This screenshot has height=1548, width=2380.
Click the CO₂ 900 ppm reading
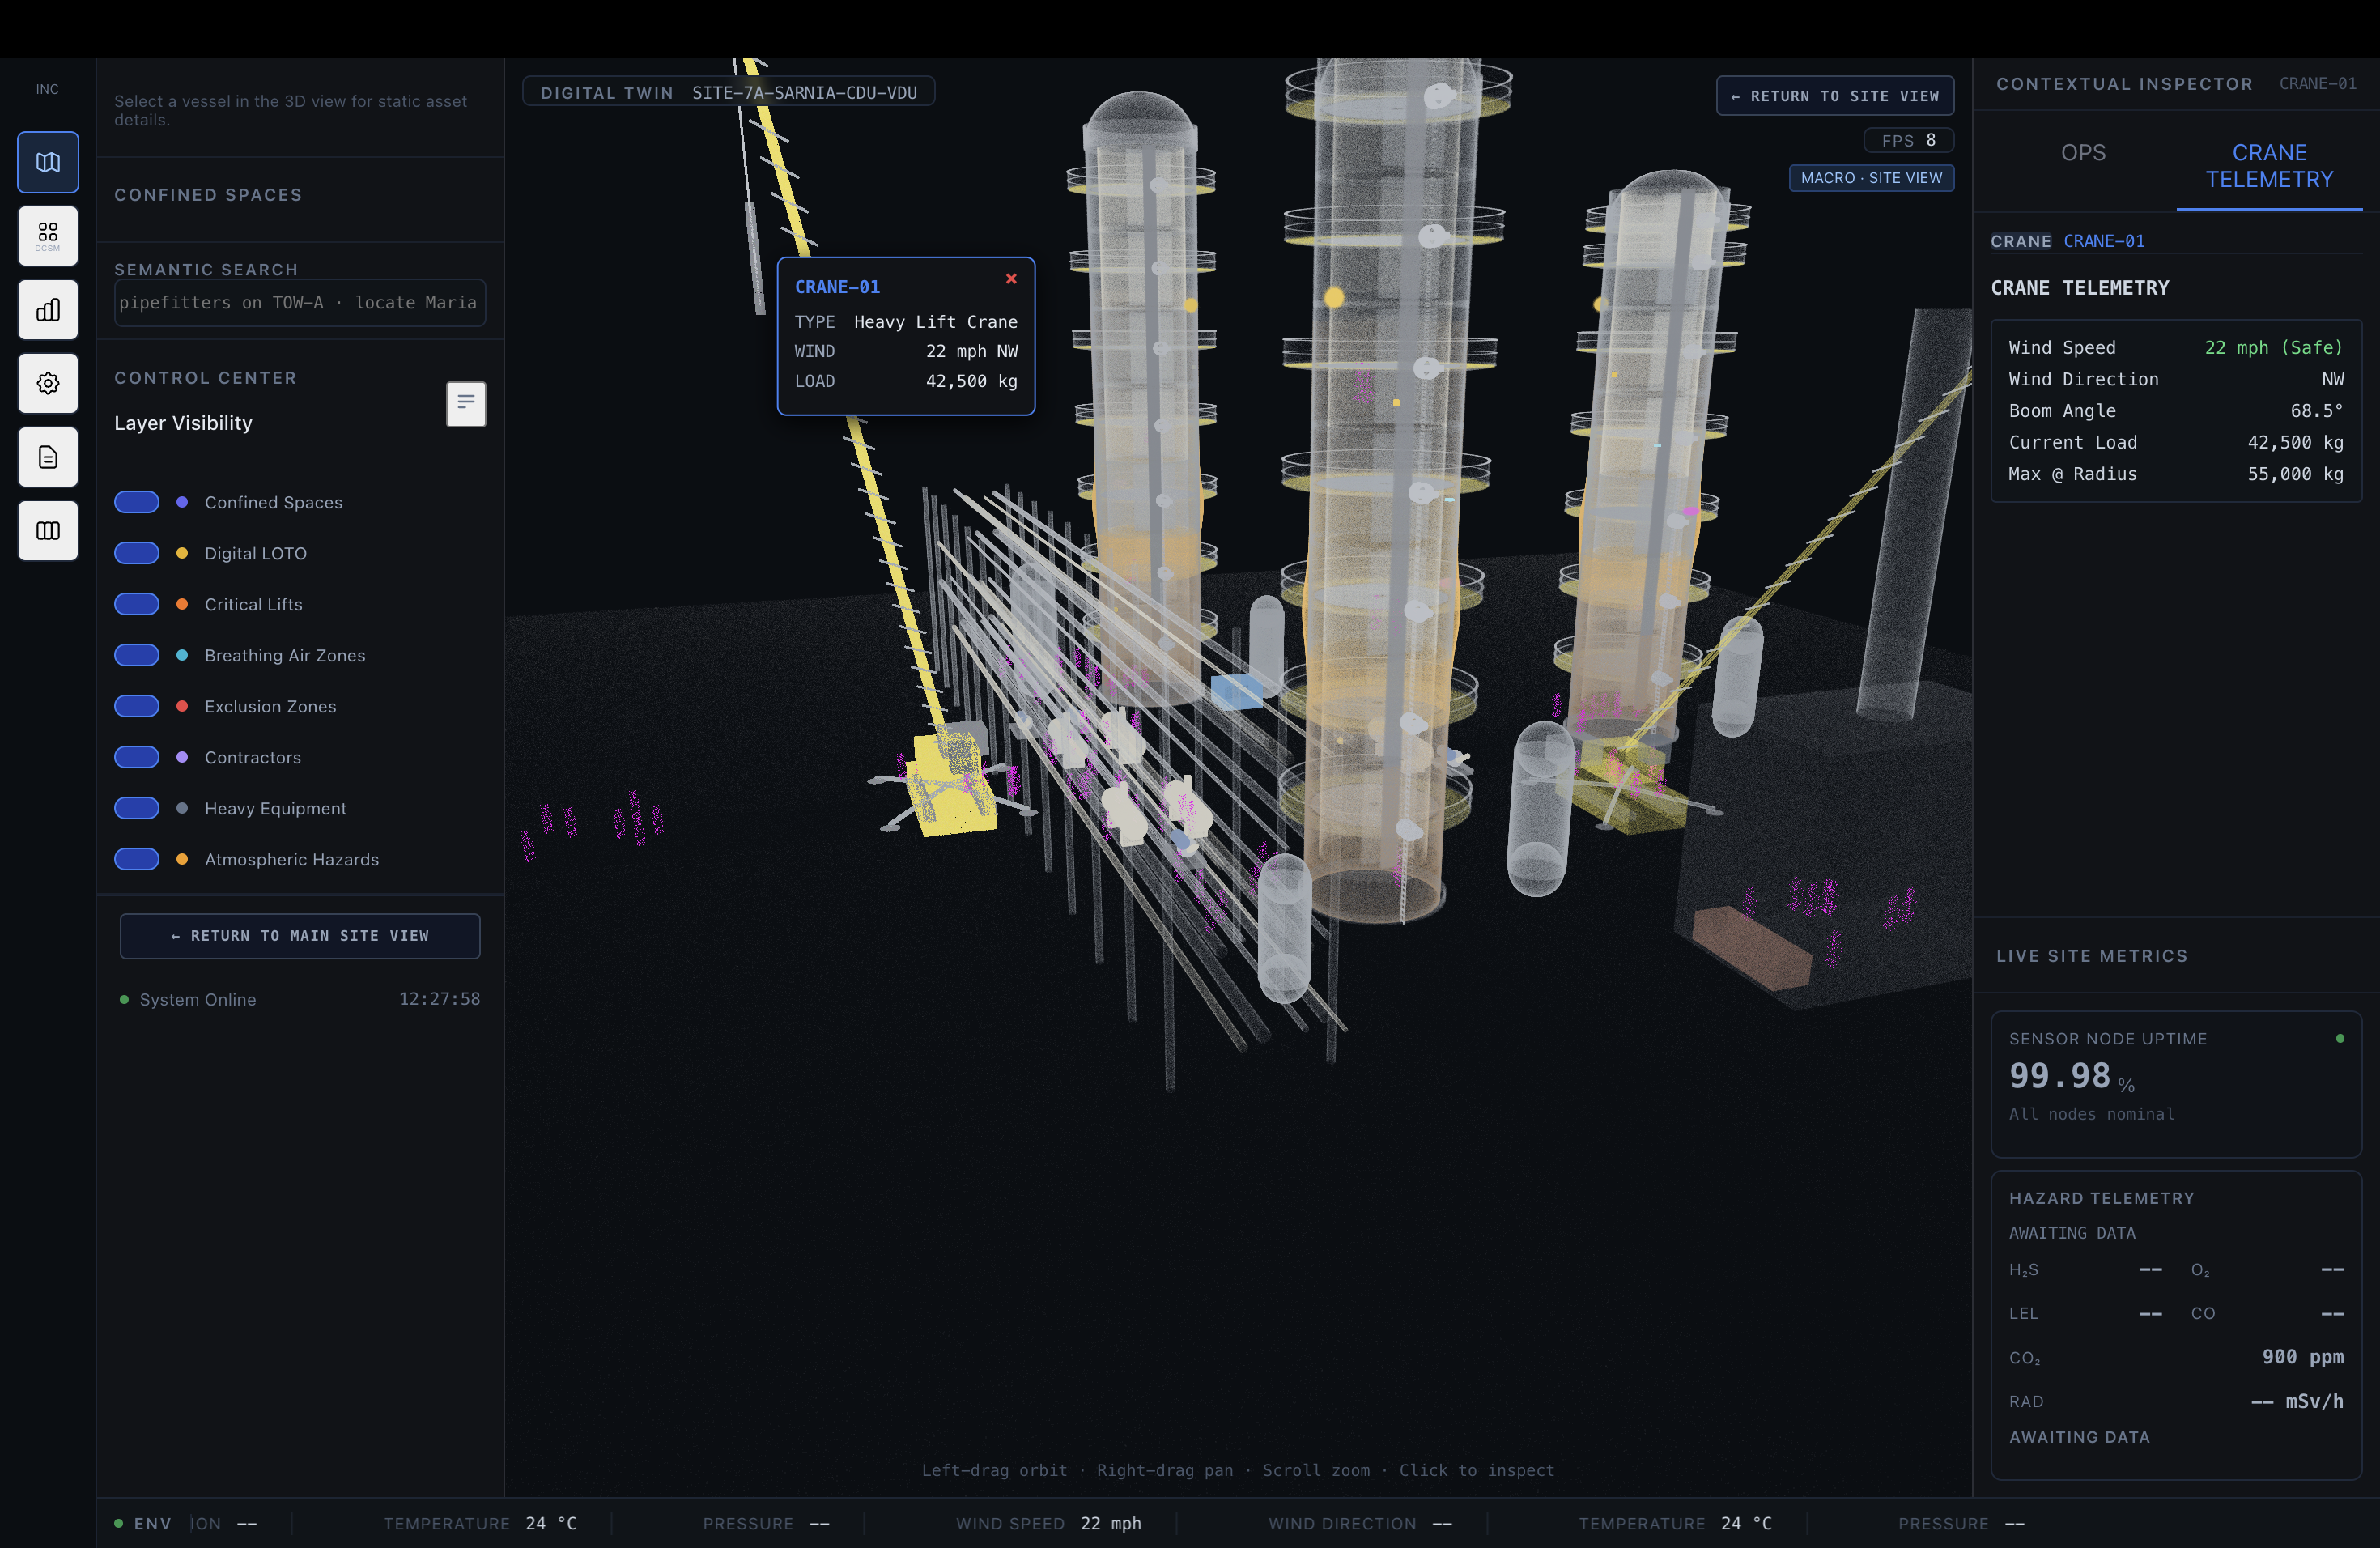pos(2176,1357)
